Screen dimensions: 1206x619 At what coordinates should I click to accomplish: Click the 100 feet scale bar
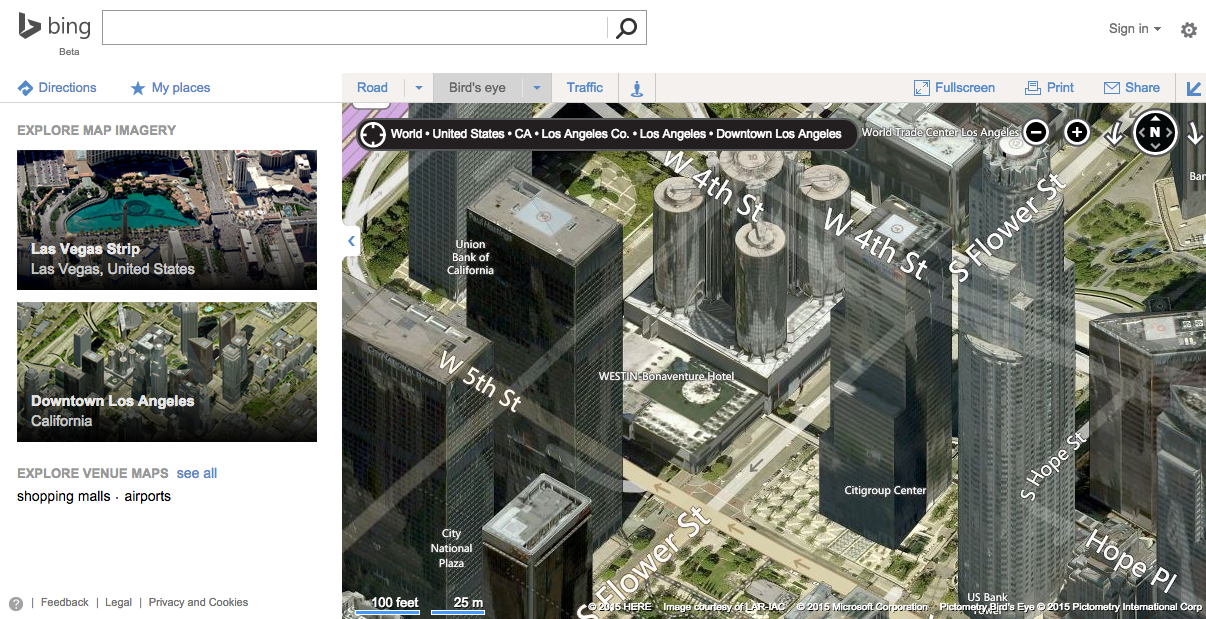pos(388,605)
